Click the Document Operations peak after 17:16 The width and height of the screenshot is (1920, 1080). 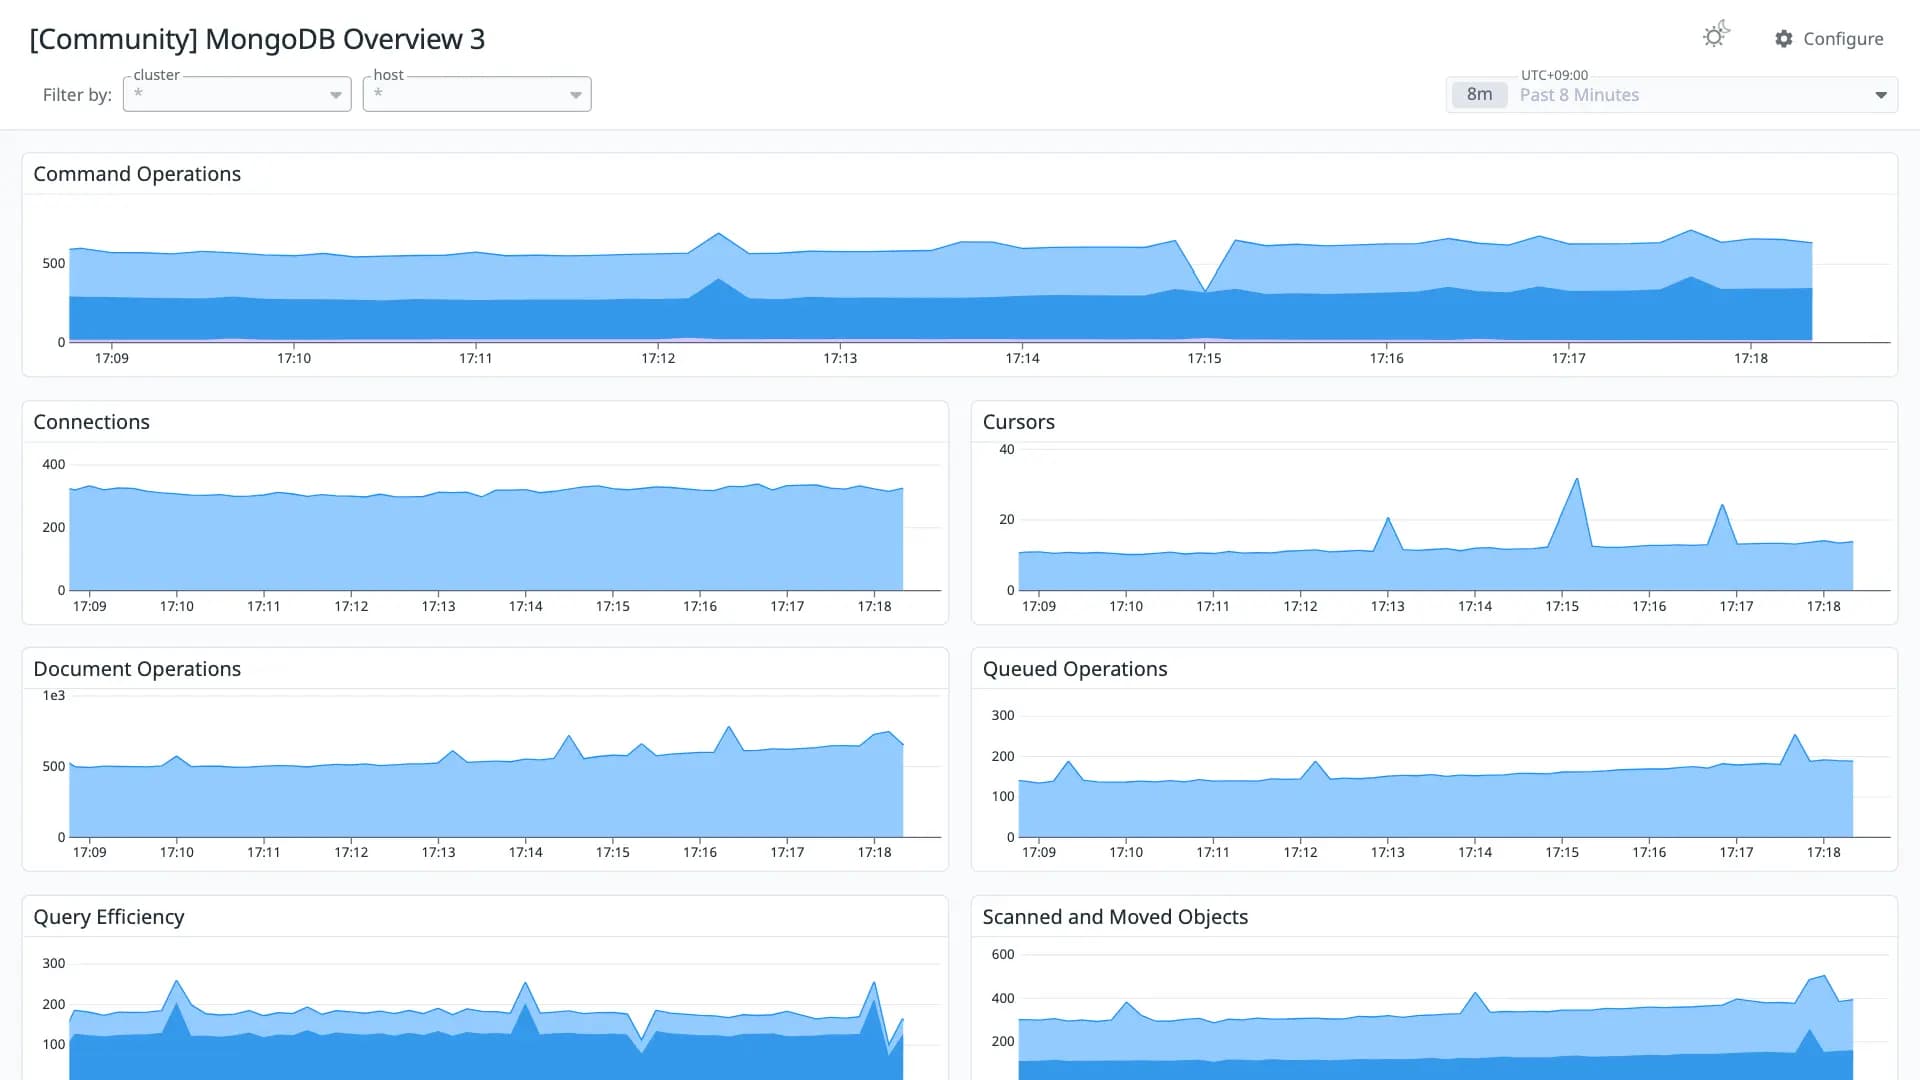point(729,727)
